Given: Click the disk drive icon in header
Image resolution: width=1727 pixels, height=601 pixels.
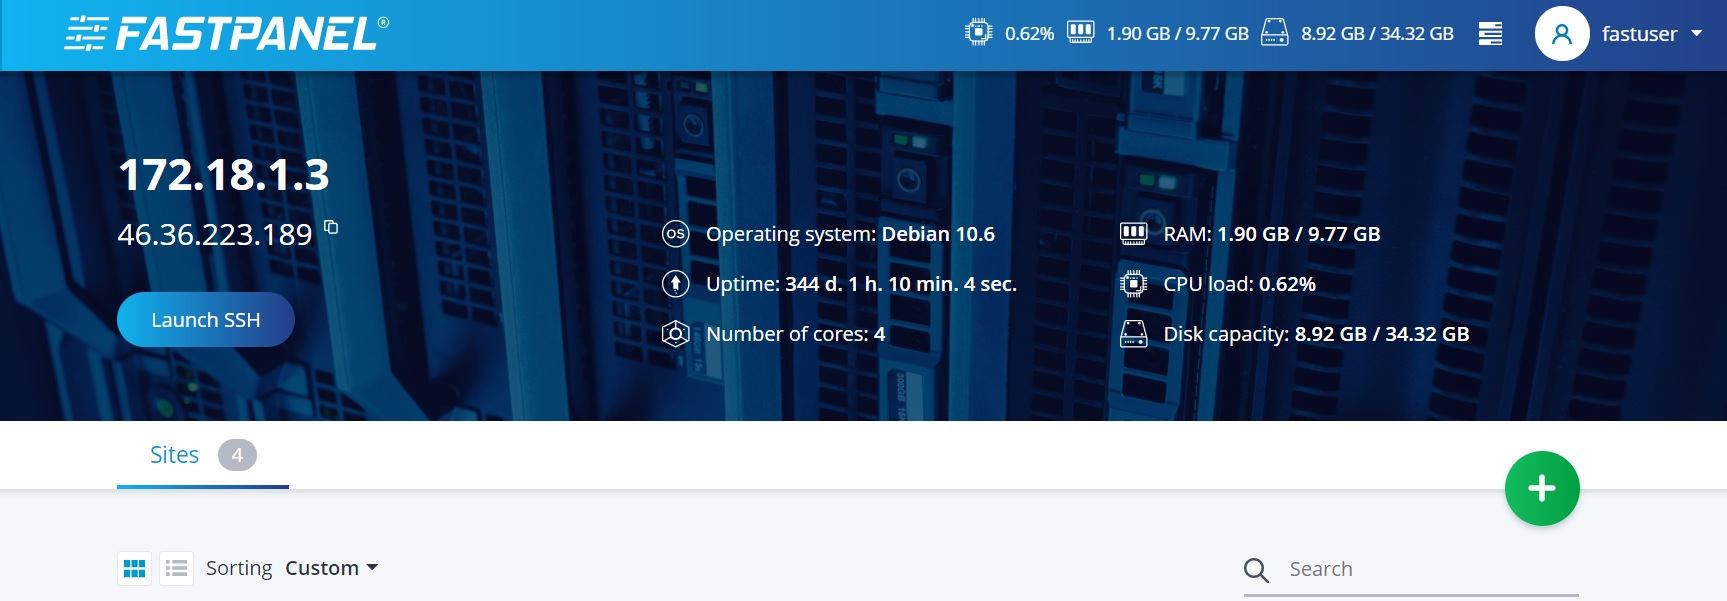Looking at the screenshot, I should [1274, 33].
